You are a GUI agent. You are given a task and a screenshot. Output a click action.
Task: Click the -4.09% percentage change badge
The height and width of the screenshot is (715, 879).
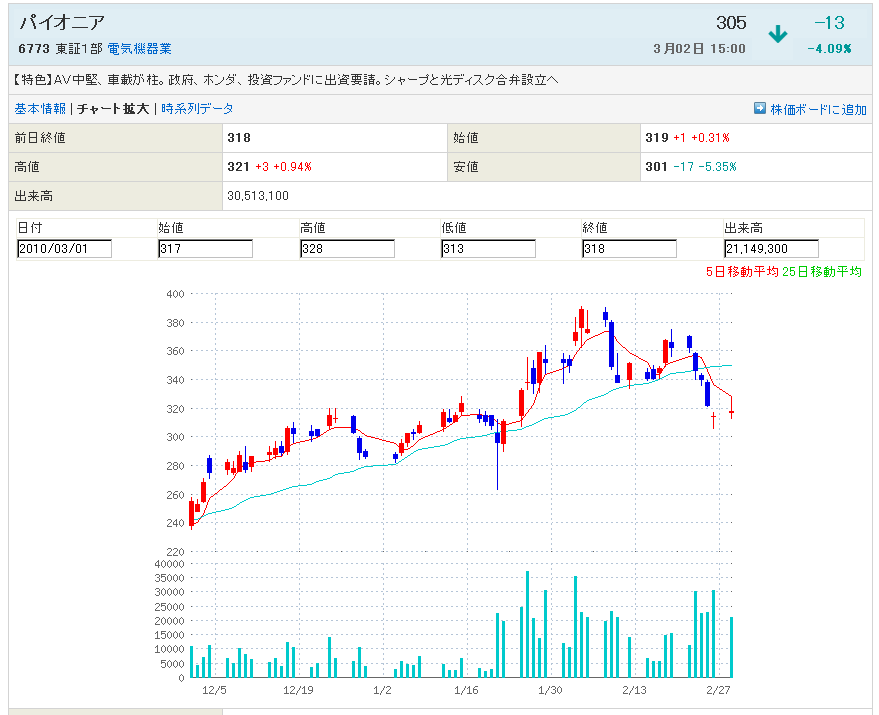click(x=829, y=48)
